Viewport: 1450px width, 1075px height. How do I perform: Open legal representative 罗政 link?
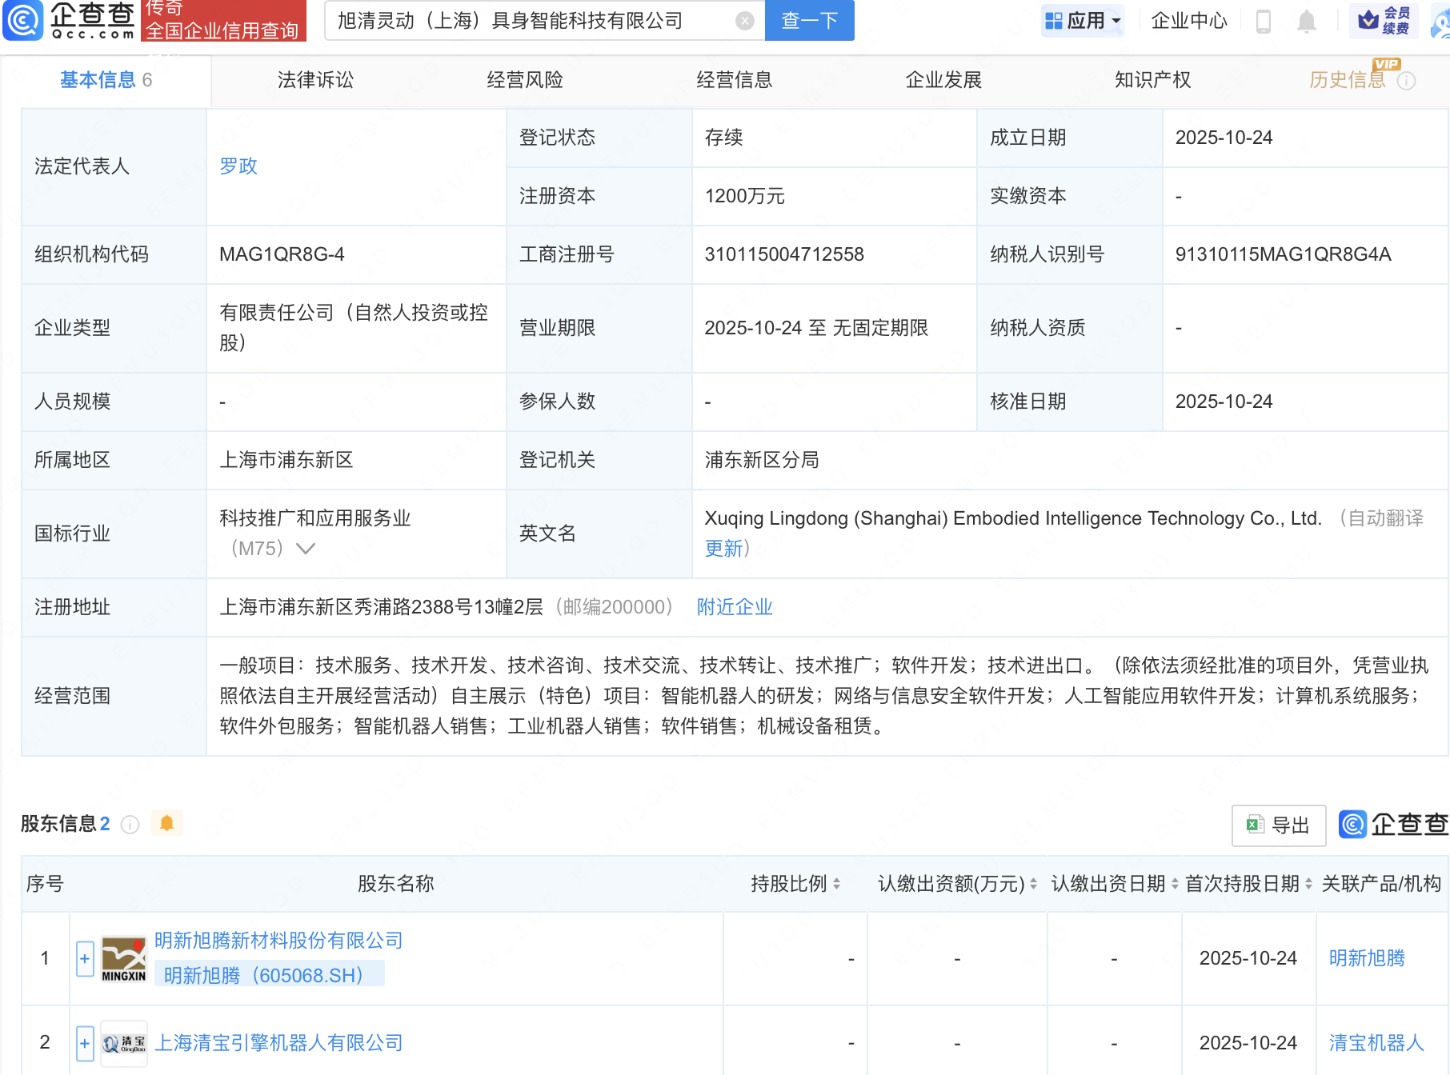(239, 166)
